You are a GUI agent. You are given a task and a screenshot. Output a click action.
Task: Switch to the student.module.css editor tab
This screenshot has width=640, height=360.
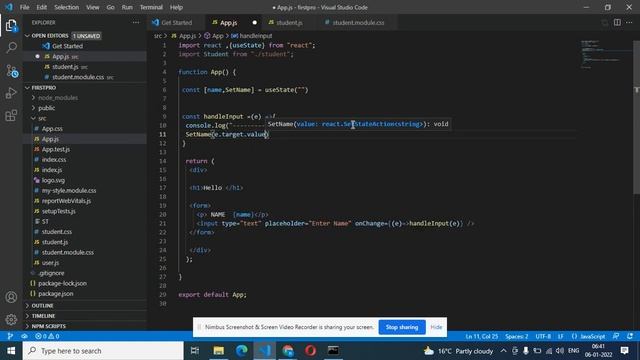358,22
